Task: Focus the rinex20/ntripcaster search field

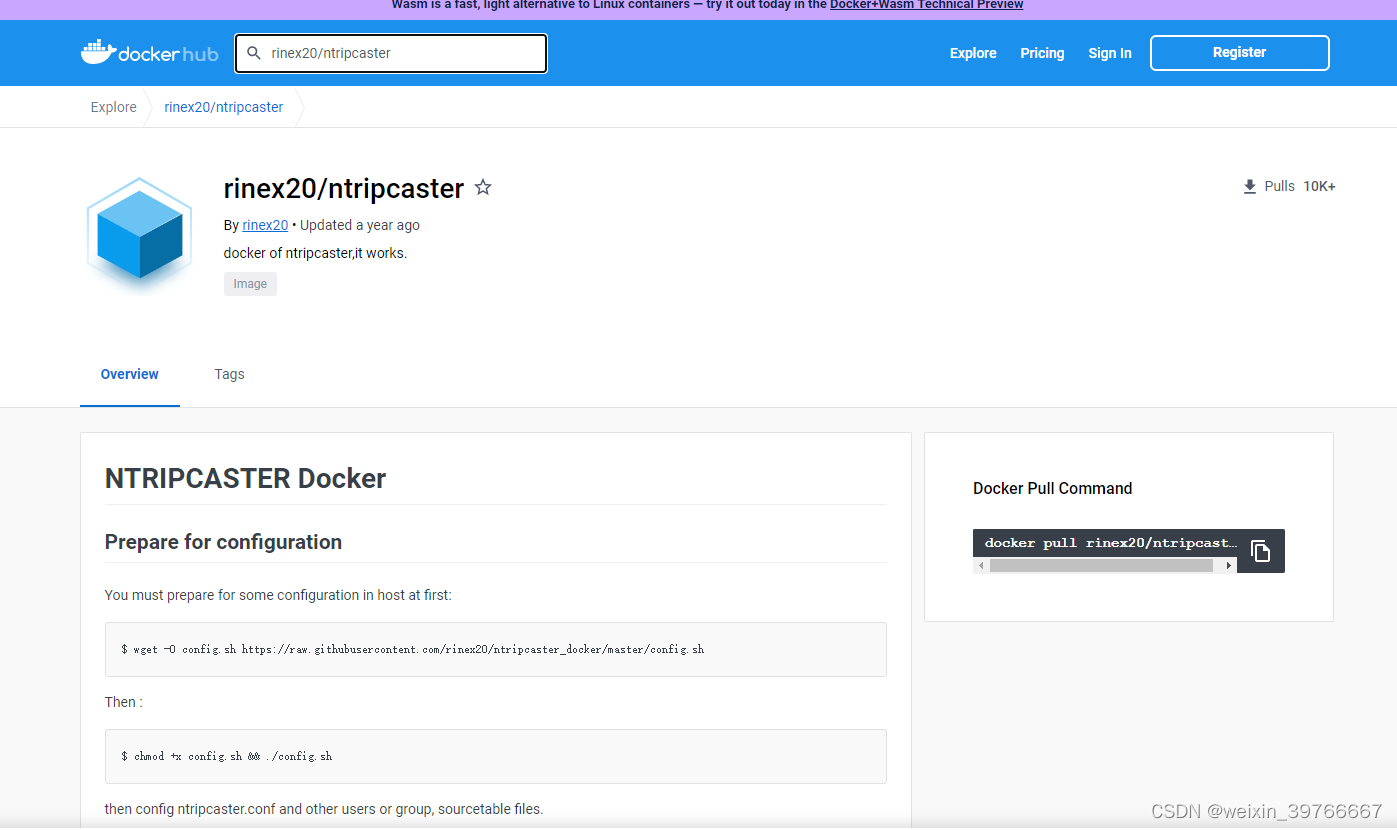Action: 391,53
